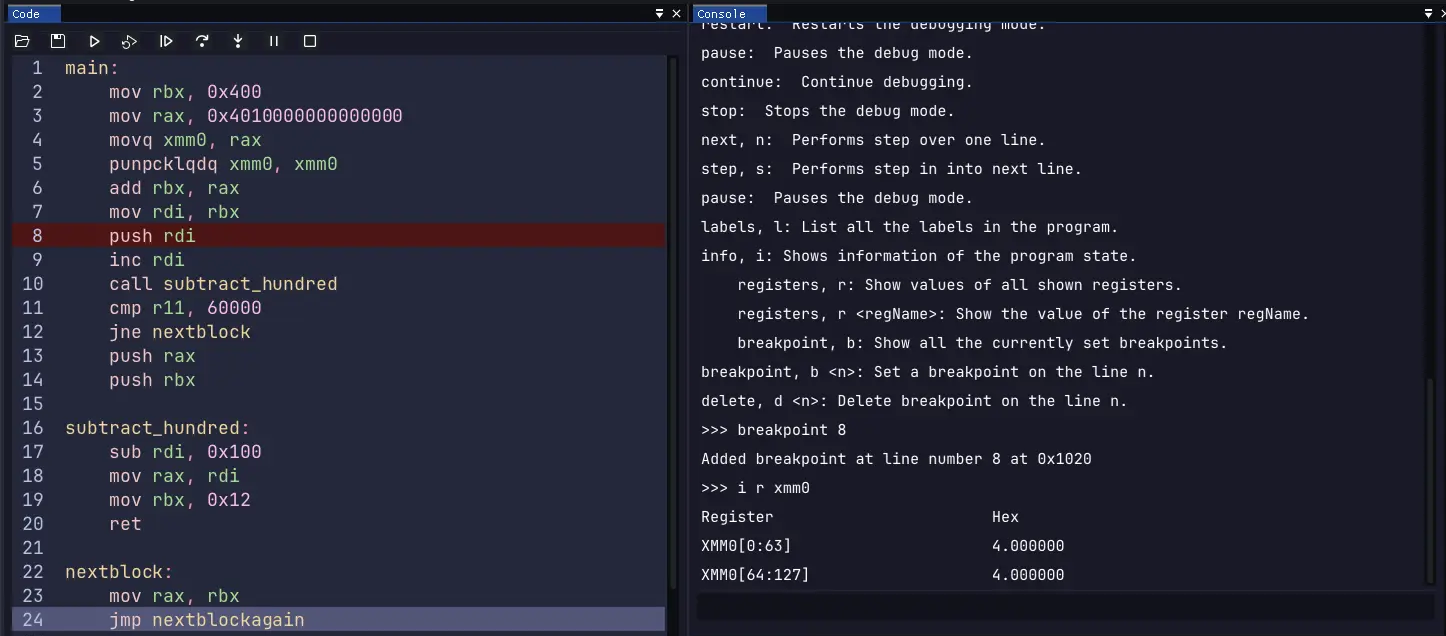This screenshot has width=1446, height=636.
Task: Click the step into icon
Action: click(238, 41)
